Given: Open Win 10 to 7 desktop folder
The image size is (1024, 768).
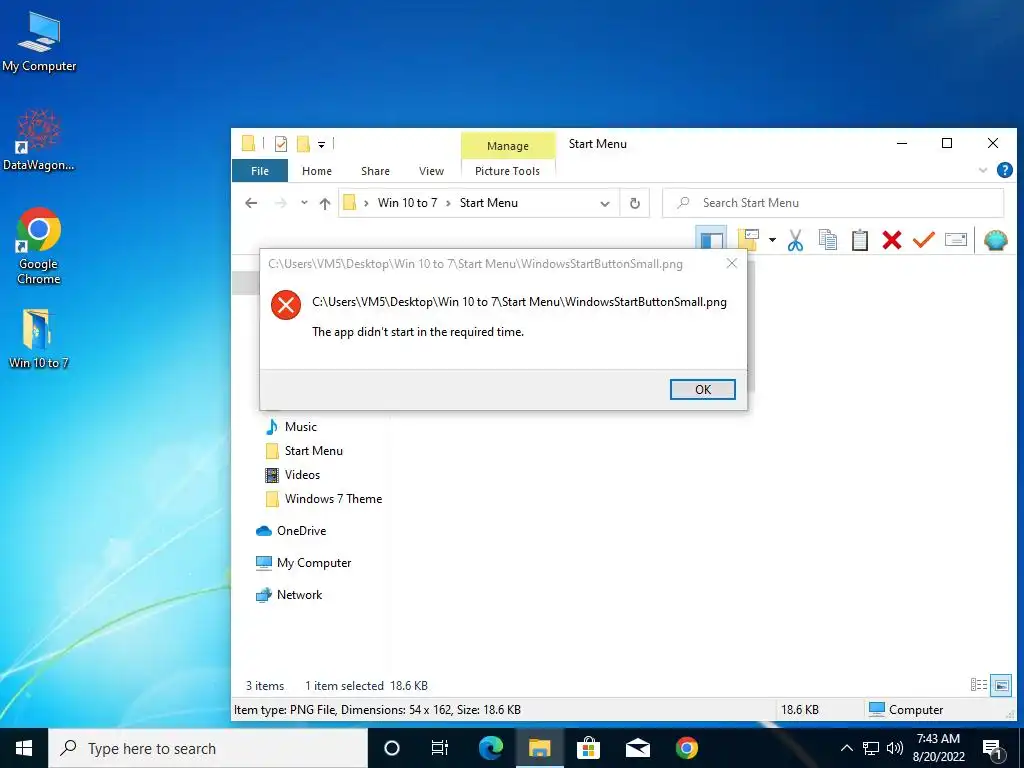Looking at the screenshot, I should [x=39, y=339].
